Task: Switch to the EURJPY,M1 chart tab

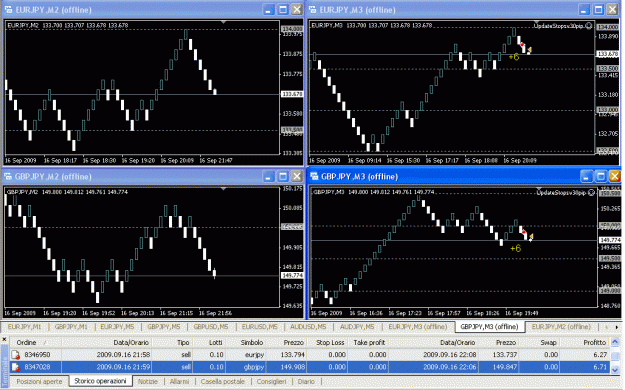Action: tap(25, 327)
